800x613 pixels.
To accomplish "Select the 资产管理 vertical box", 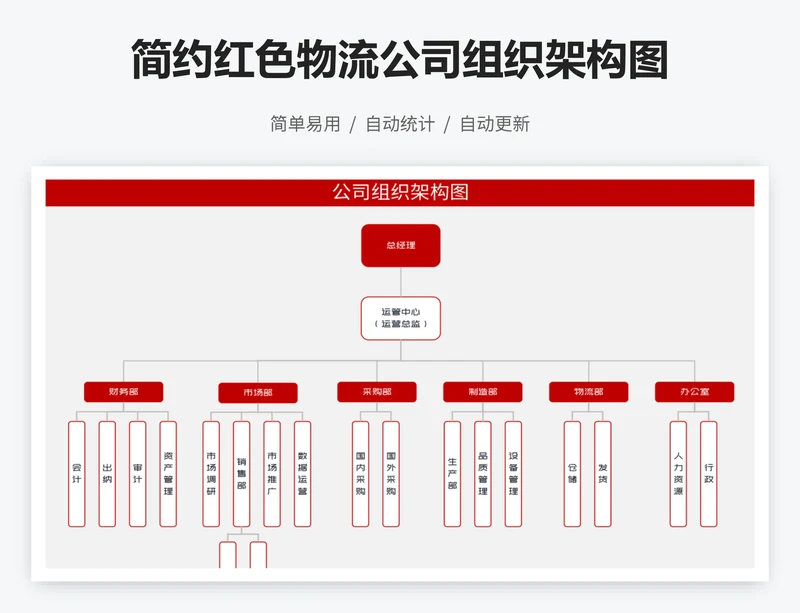I will pyautogui.click(x=168, y=473).
